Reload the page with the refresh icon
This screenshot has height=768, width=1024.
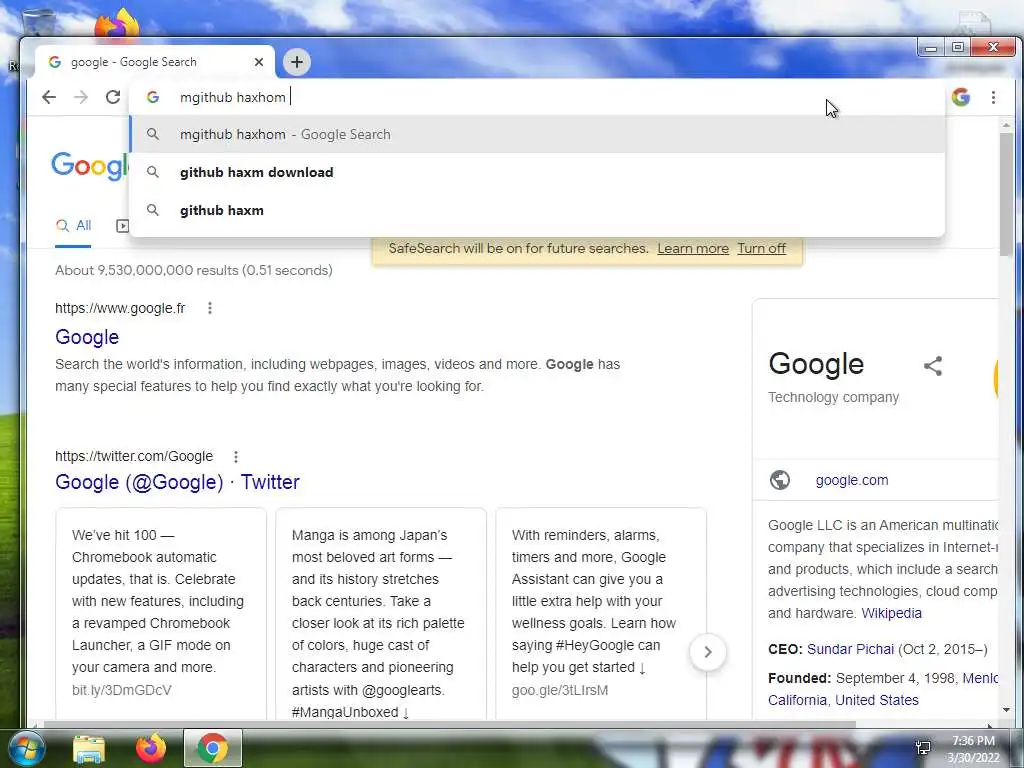(113, 97)
